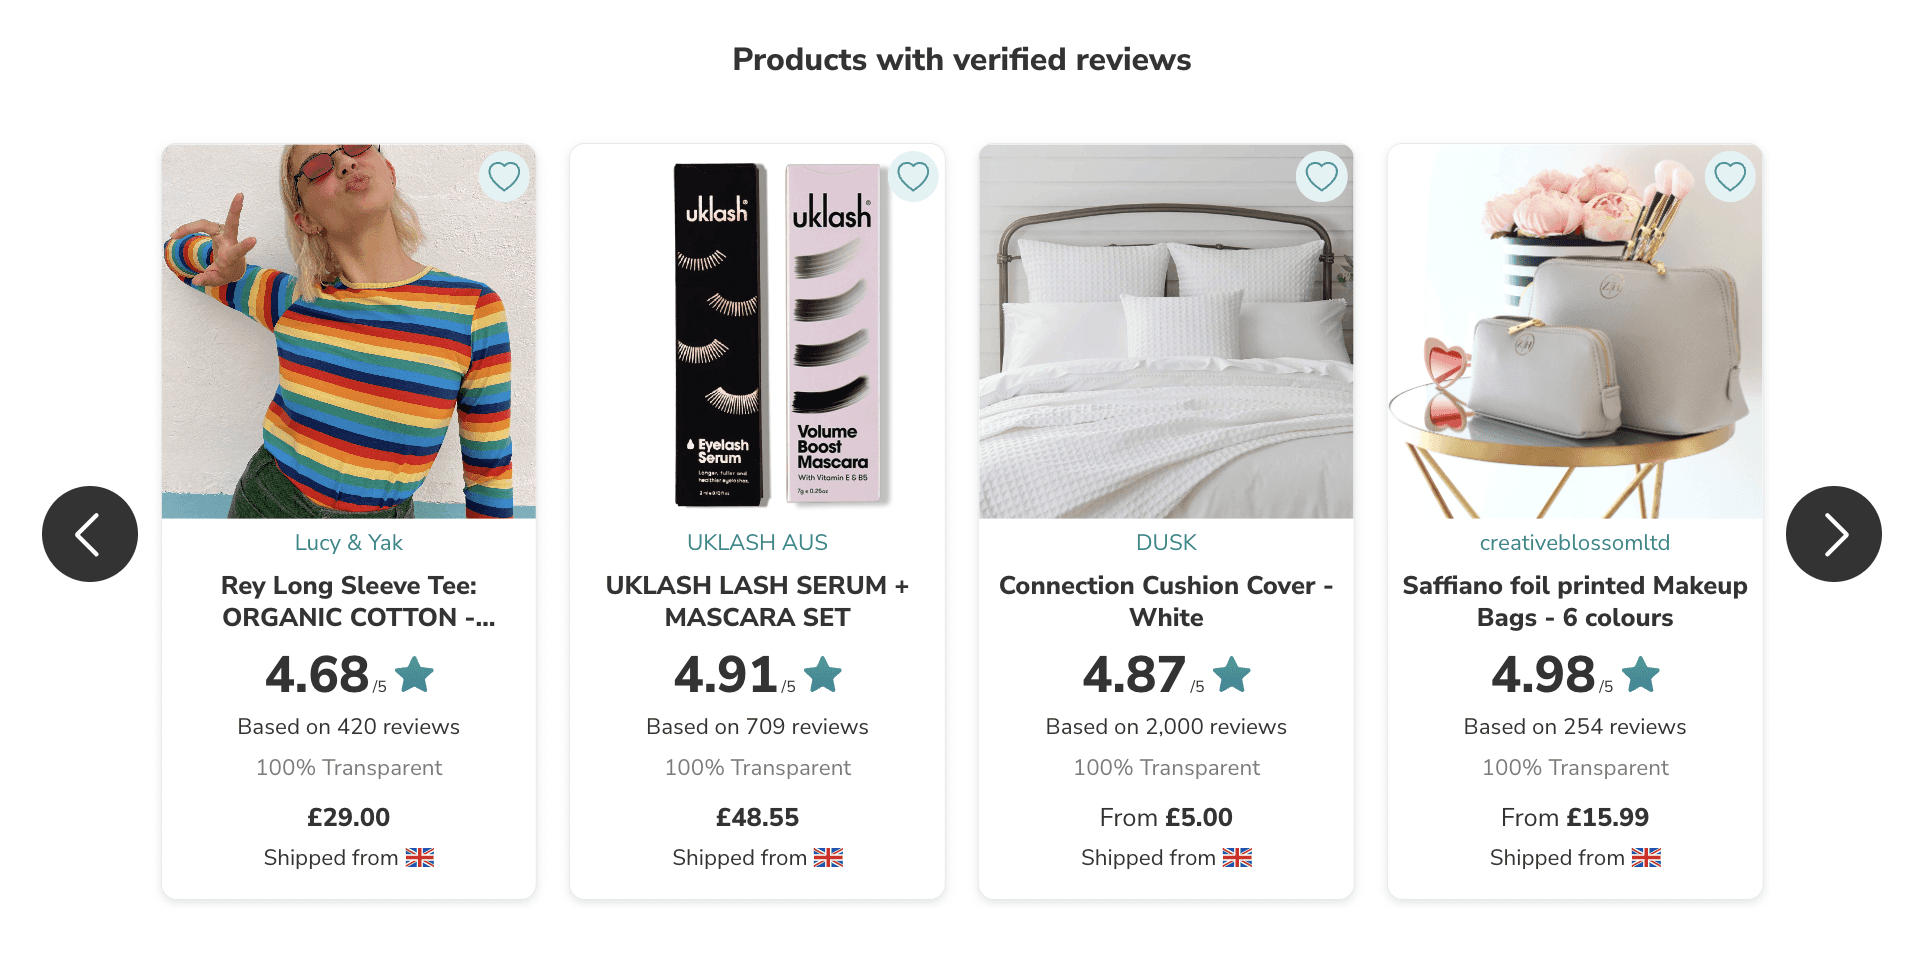Click heart icon on Saffiano Makeup Bags card
1924x968 pixels.
point(1730,177)
